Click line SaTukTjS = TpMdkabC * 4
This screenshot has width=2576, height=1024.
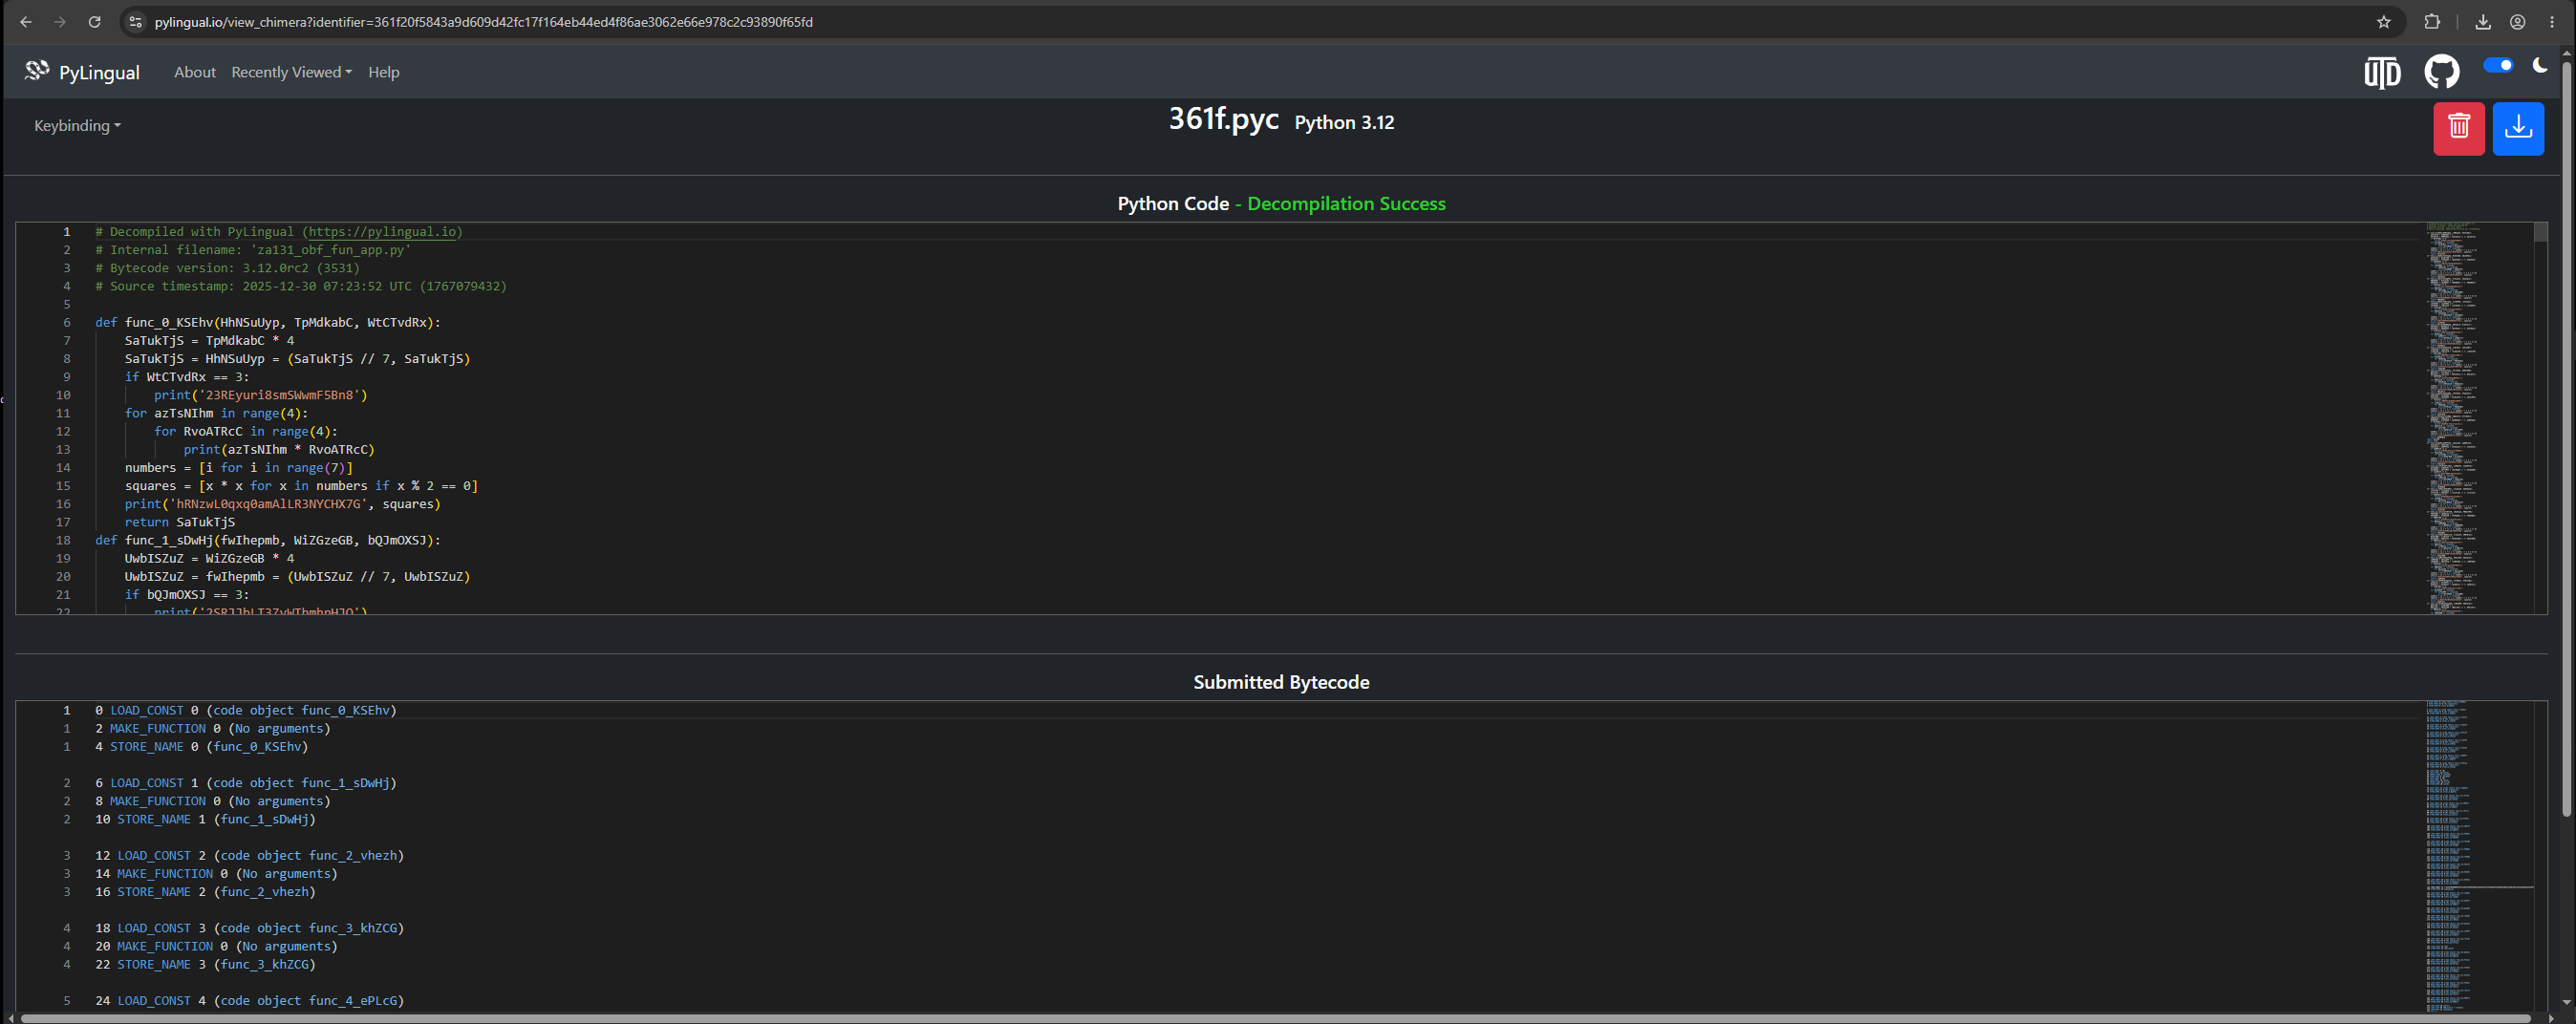209,341
